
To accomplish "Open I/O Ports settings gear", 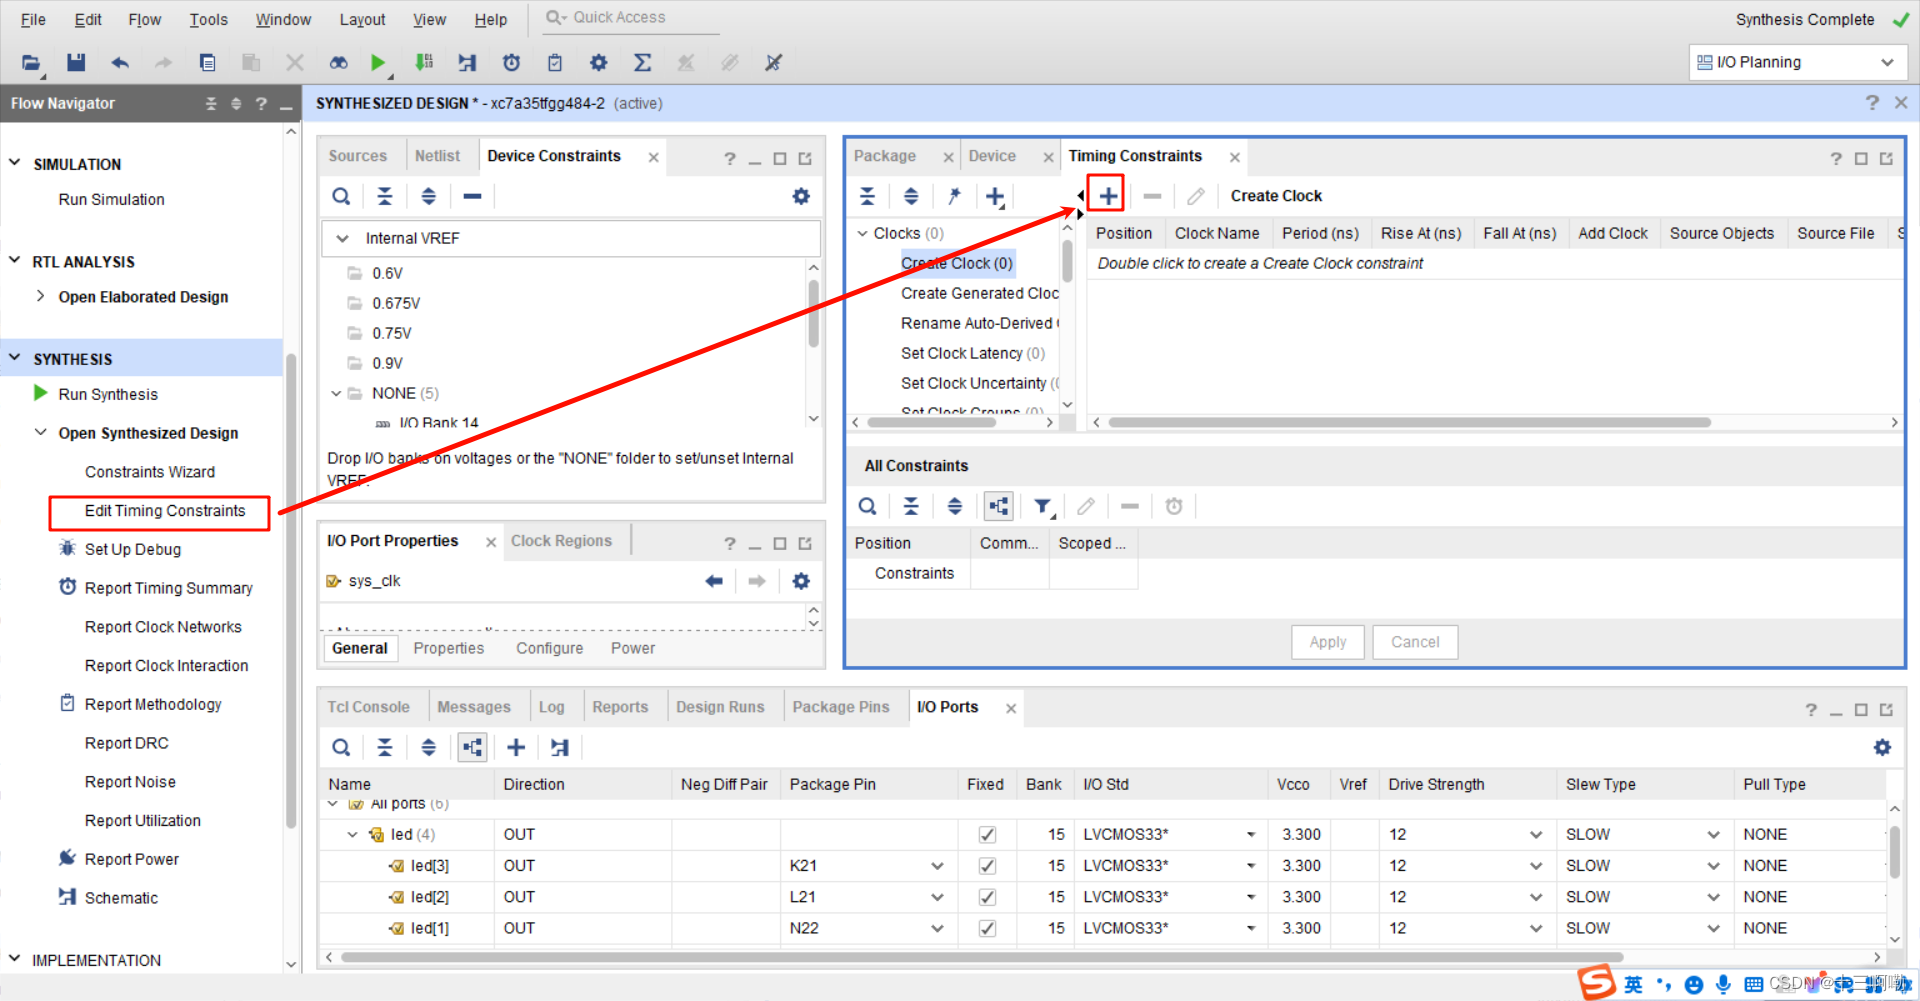I will [x=1882, y=747].
